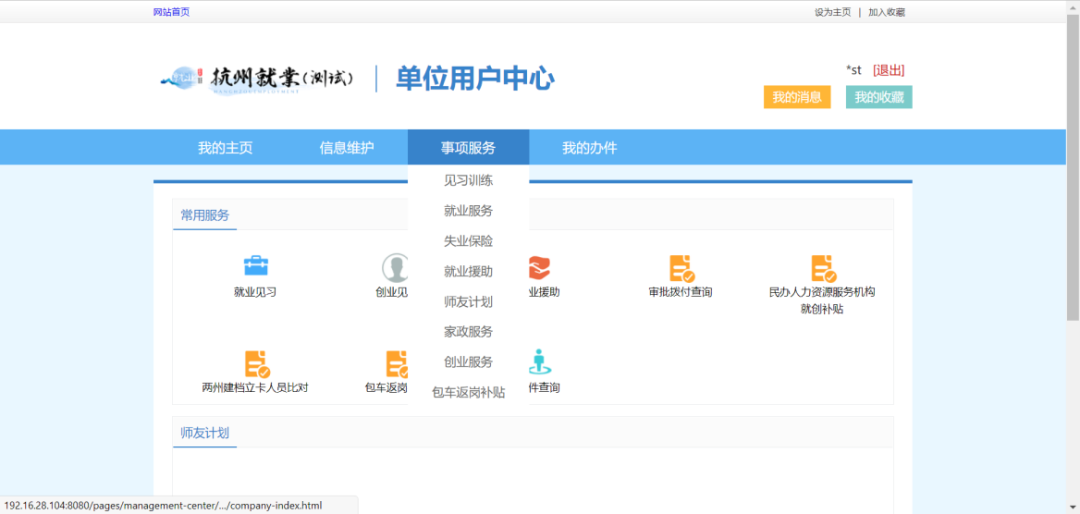Image resolution: width=1080 pixels, height=514 pixels.
Task: Expand the 事项服务 navigation dropdown
Action: coord(468,148)
